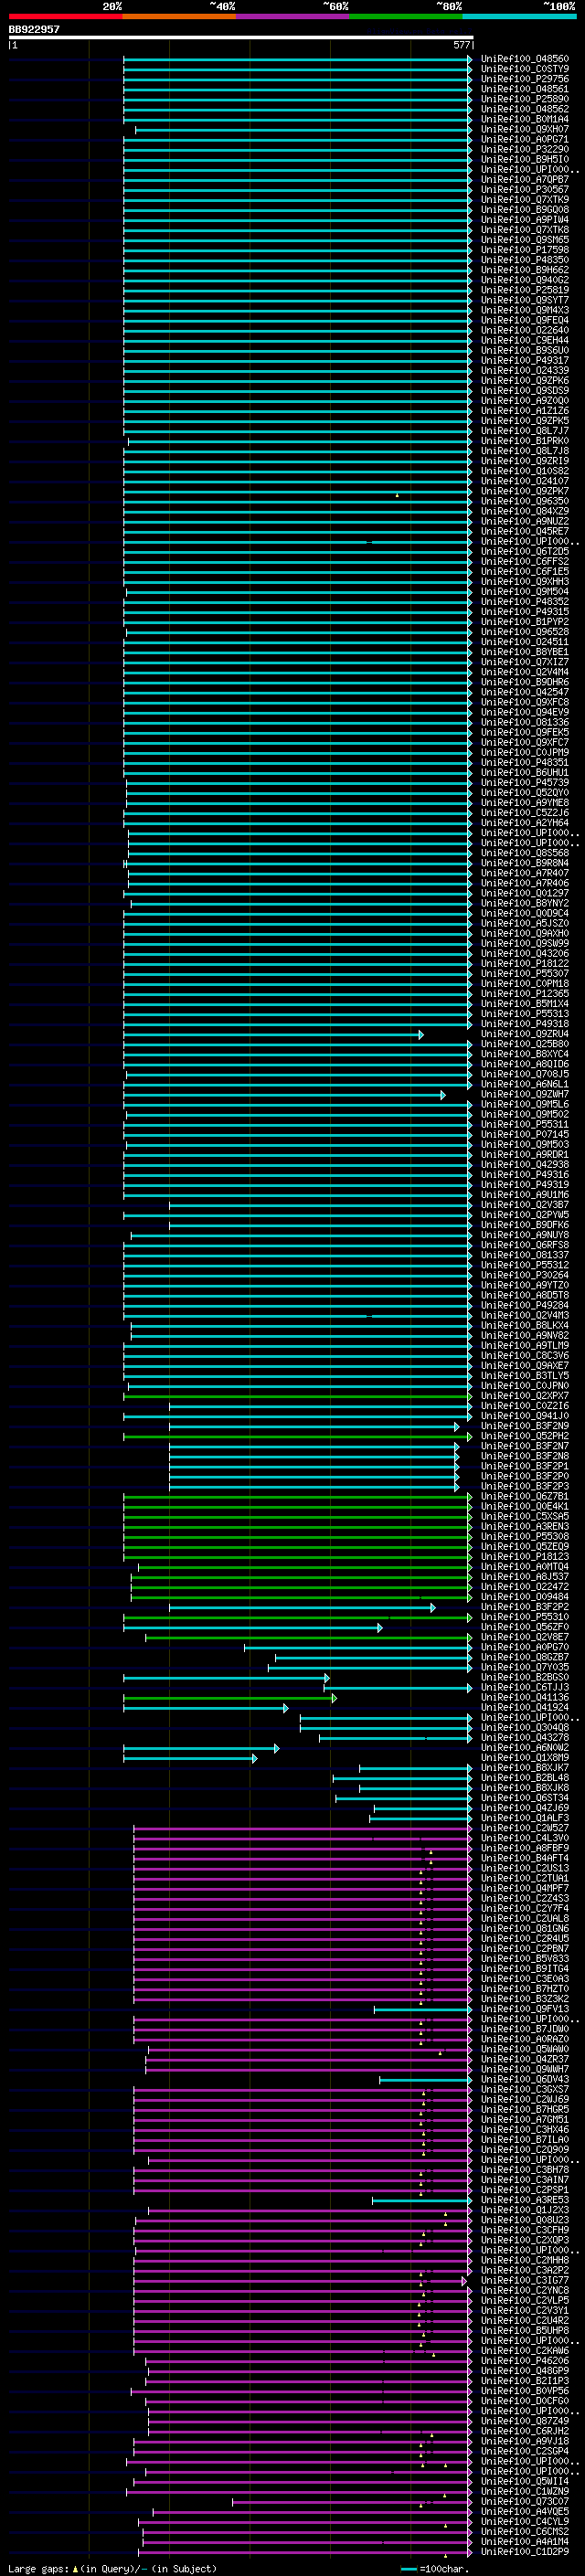Select the BB922957 query label
Viewport: 585px width, 2576px height.
(x=34, y=29)
